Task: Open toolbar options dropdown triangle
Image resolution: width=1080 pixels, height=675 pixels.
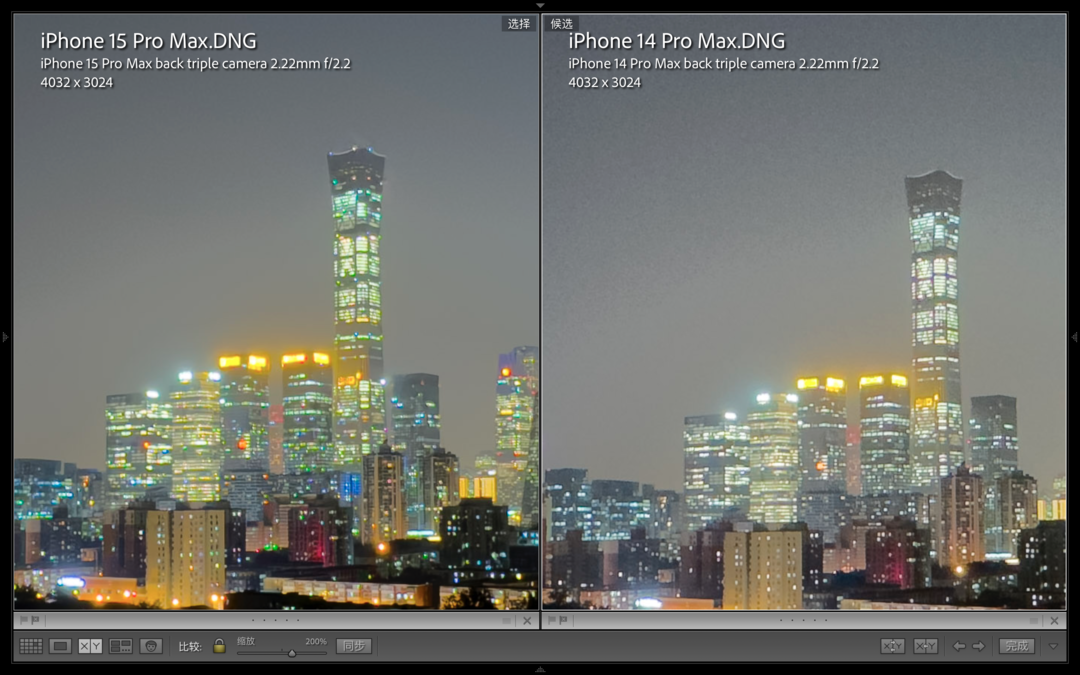Action: click(1053, 646)
